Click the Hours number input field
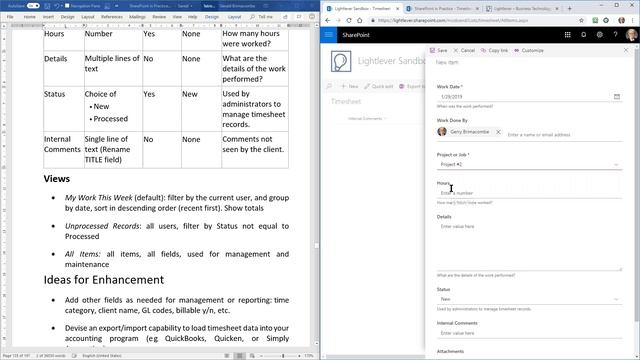The image size is (640, 360). (529, 193)
